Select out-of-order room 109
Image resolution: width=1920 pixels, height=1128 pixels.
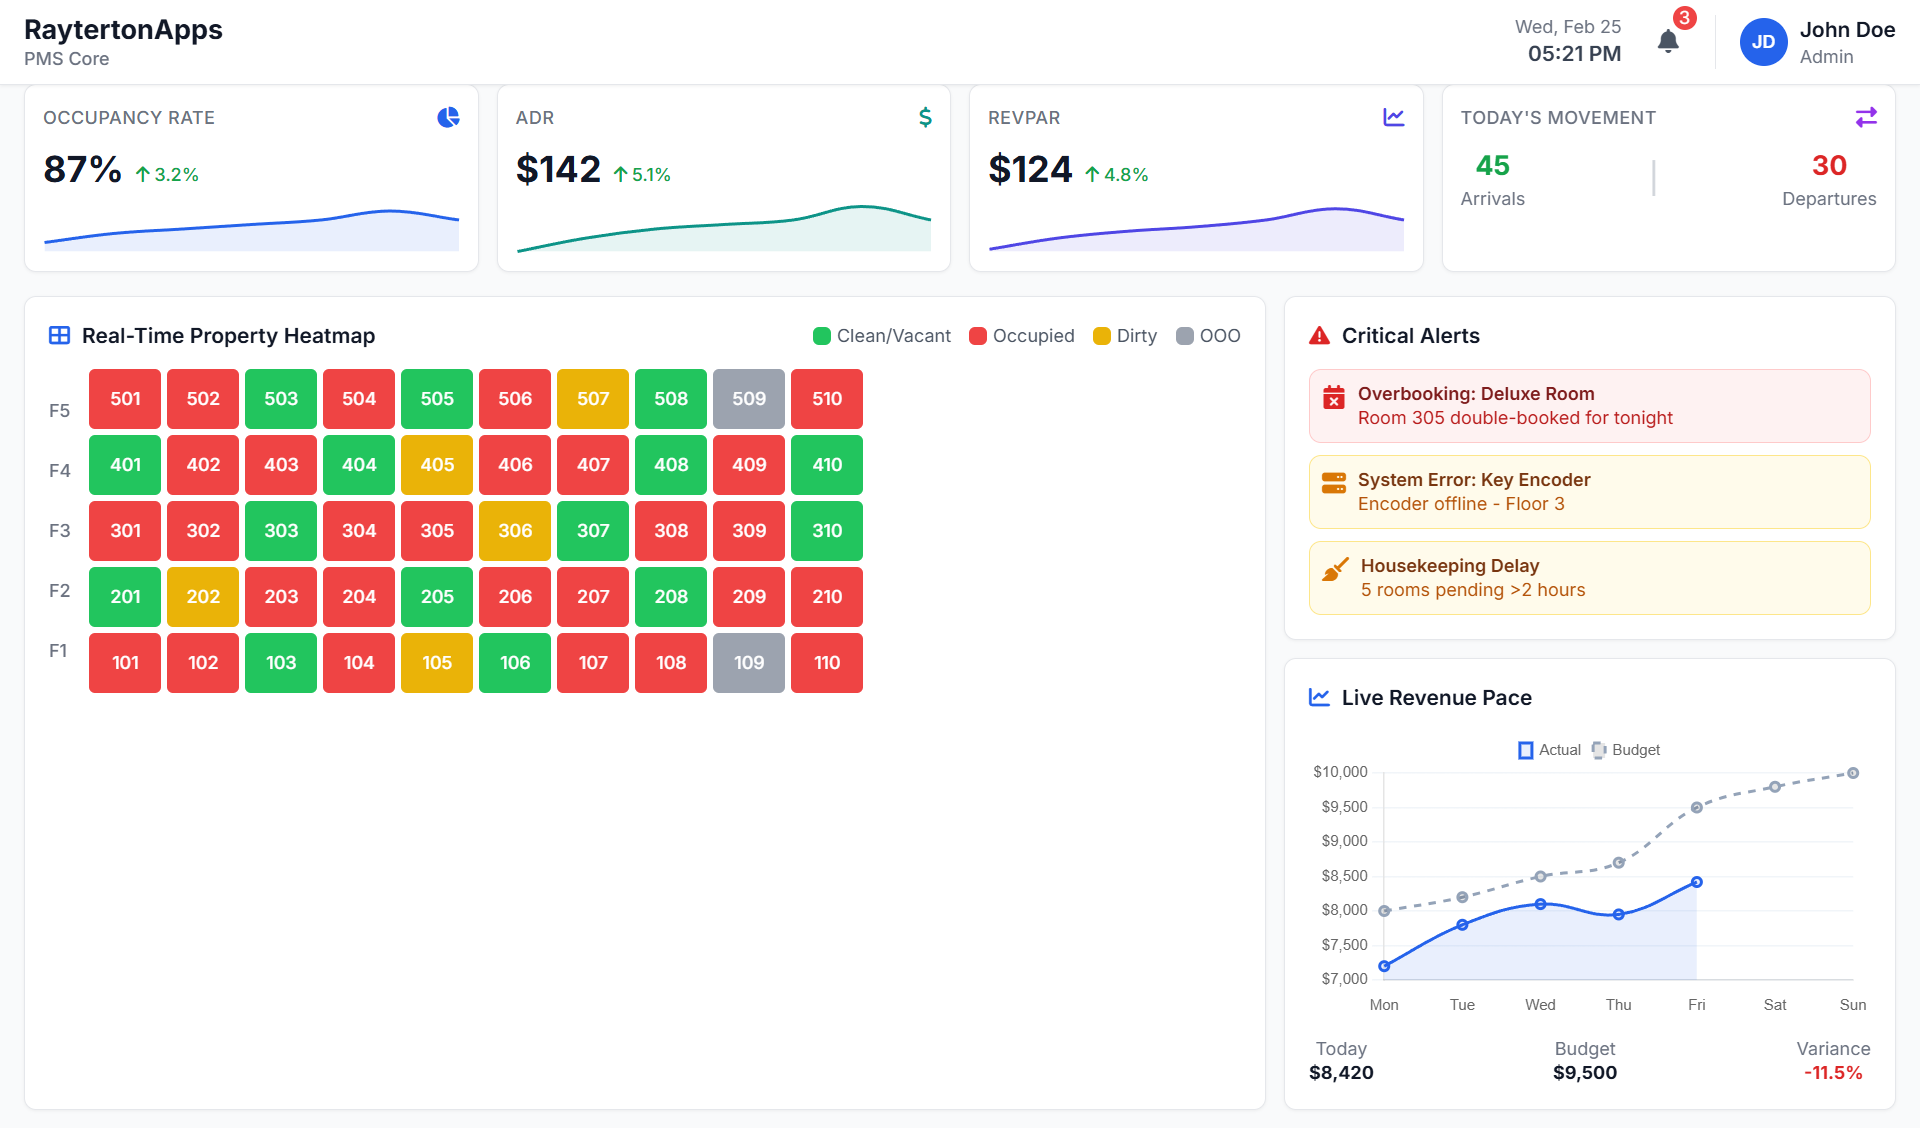click(749, 663)
